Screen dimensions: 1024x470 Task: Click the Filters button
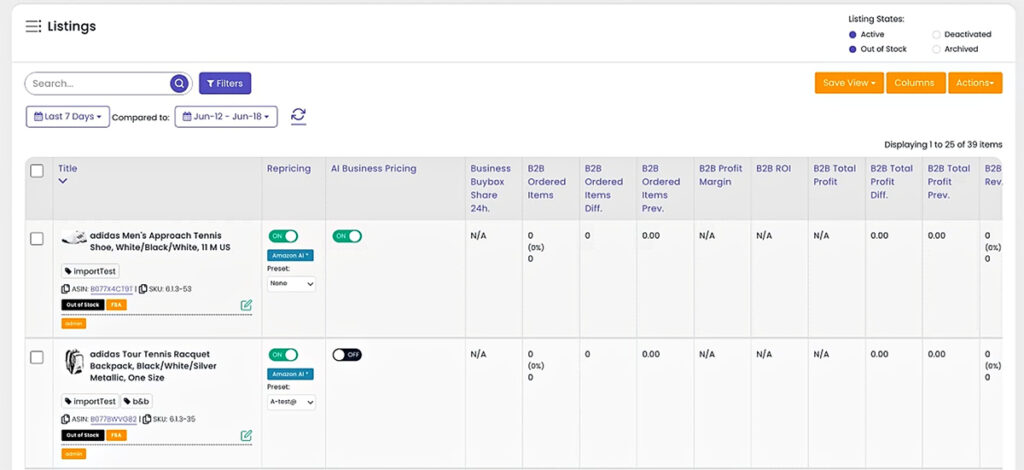pos(225,84)
